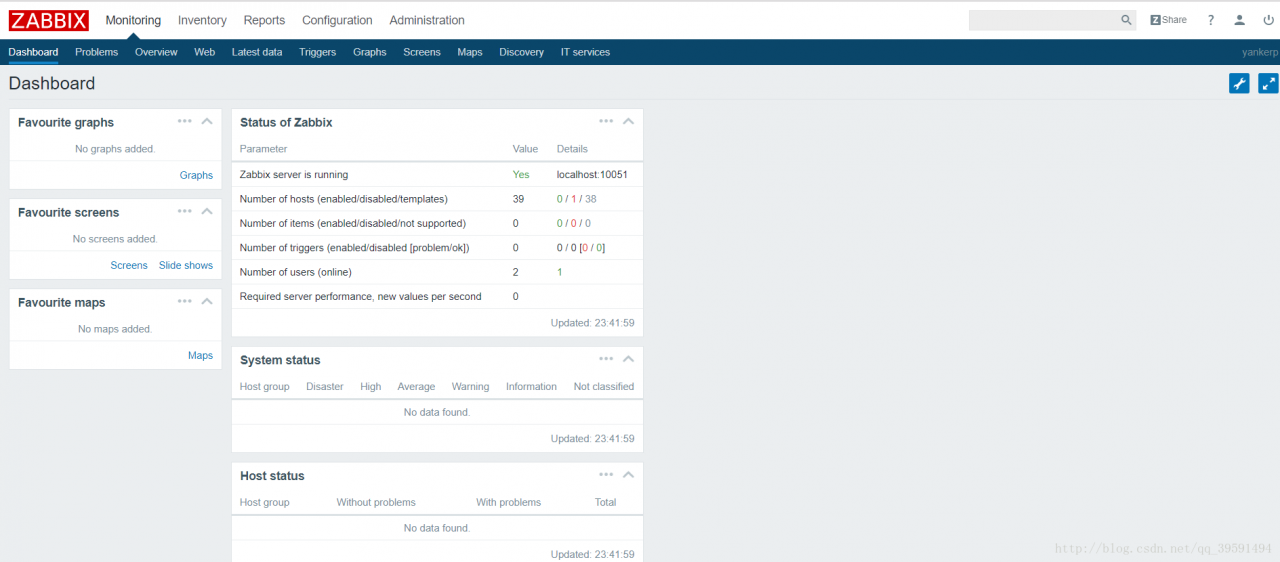This screenshot has height=562, width=1280.
Task: Collapse the Favourite maps widget
Action: point(207,301)
